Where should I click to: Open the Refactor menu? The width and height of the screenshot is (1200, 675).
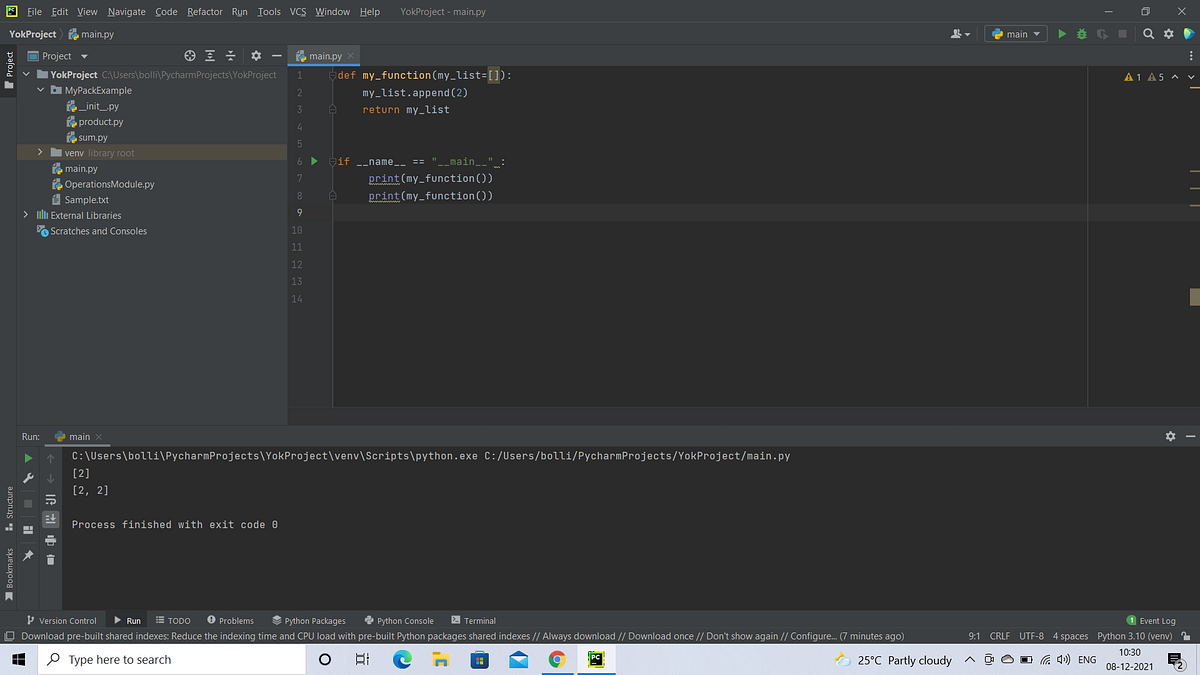click(x=205, y=11)
